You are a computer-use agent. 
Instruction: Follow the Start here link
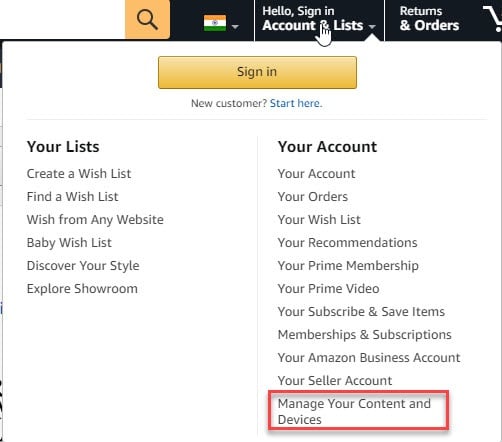tap(296, 103)
